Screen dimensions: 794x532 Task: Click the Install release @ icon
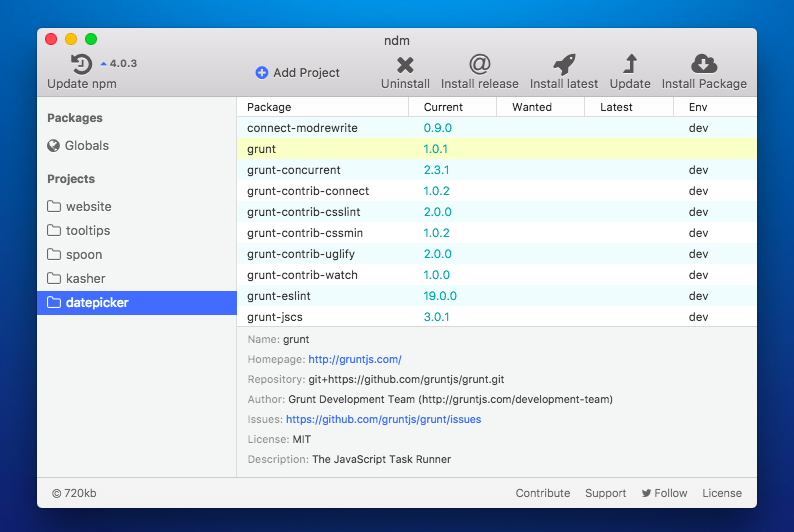[x=480, y=64]
